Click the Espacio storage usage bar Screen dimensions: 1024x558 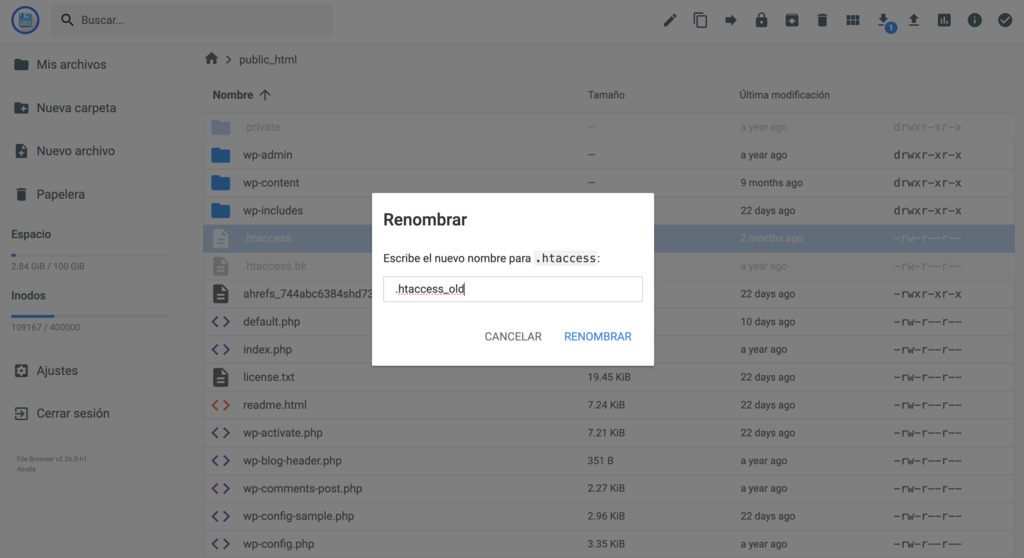point(89,255)
